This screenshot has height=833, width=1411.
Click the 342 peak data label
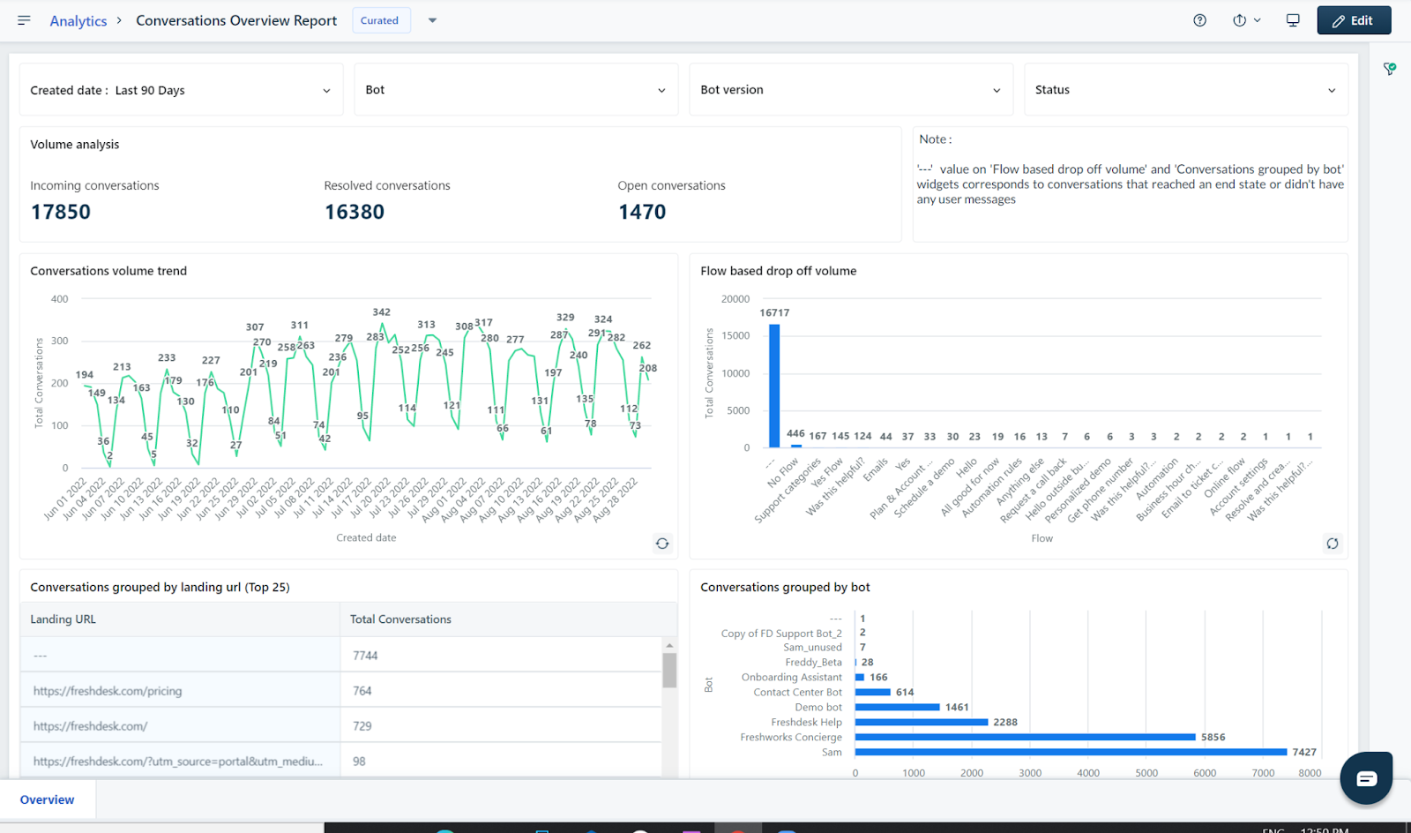[x=381, y=313]
